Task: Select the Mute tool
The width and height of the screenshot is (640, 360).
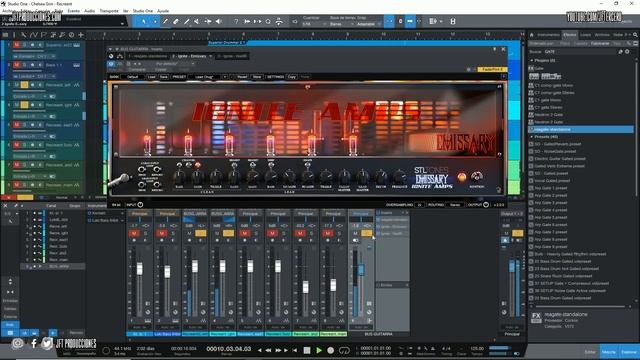Action: [197, 21]
